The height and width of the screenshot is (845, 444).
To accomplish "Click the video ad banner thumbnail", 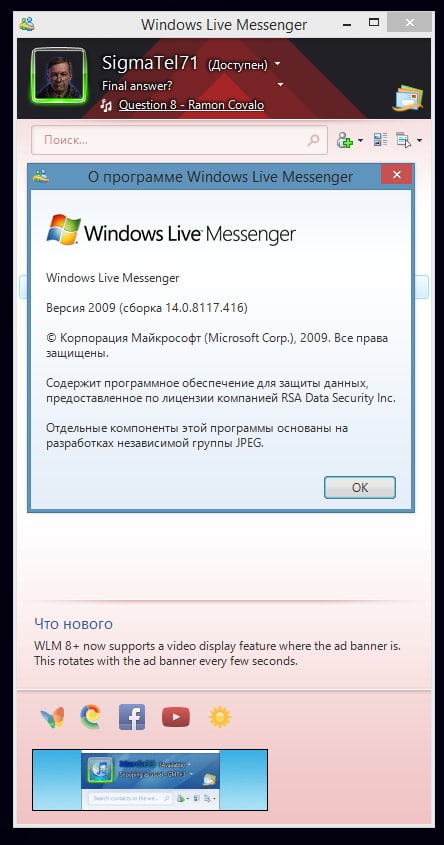I will coord(150,780).
